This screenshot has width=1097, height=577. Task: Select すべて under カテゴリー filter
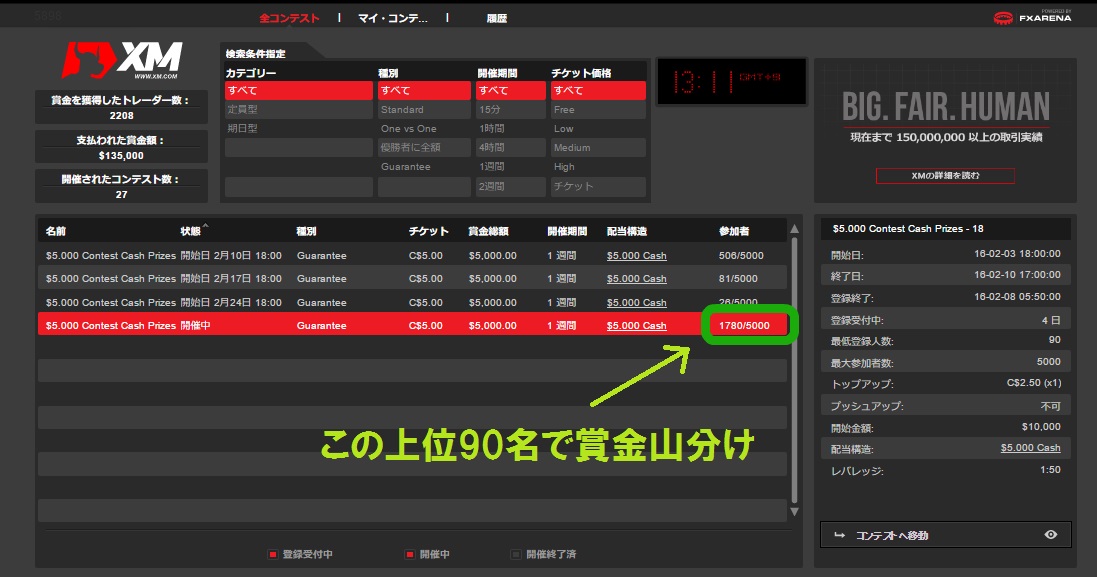tap(299, 90)
